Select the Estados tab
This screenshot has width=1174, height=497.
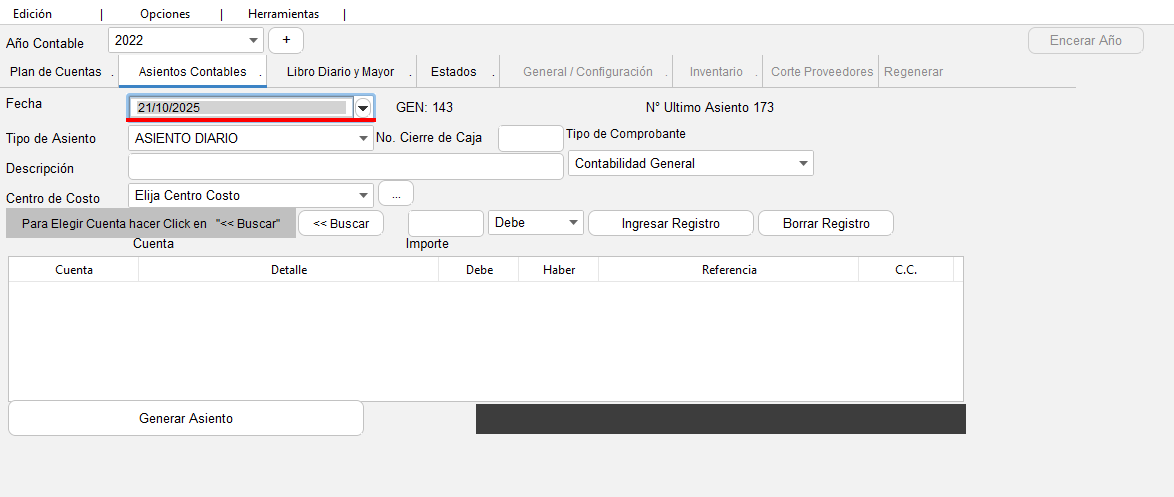453,72
